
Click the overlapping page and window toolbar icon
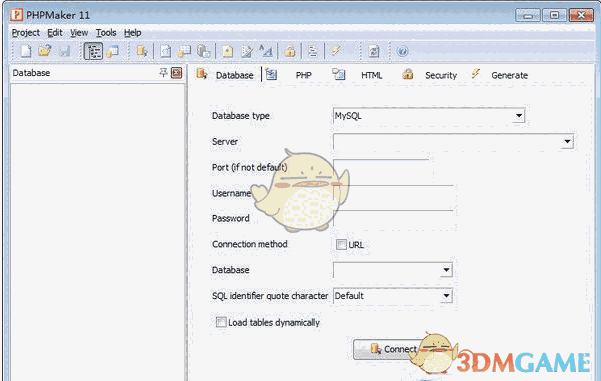tap(184, 51)
